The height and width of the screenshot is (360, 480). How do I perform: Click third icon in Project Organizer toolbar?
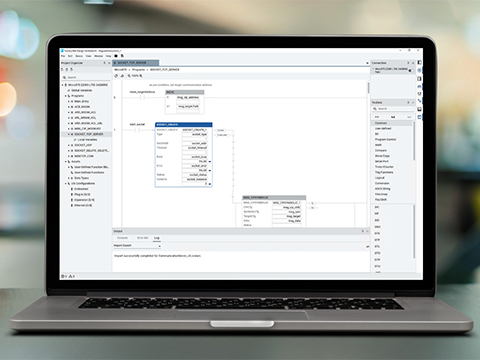click(72, 70)
